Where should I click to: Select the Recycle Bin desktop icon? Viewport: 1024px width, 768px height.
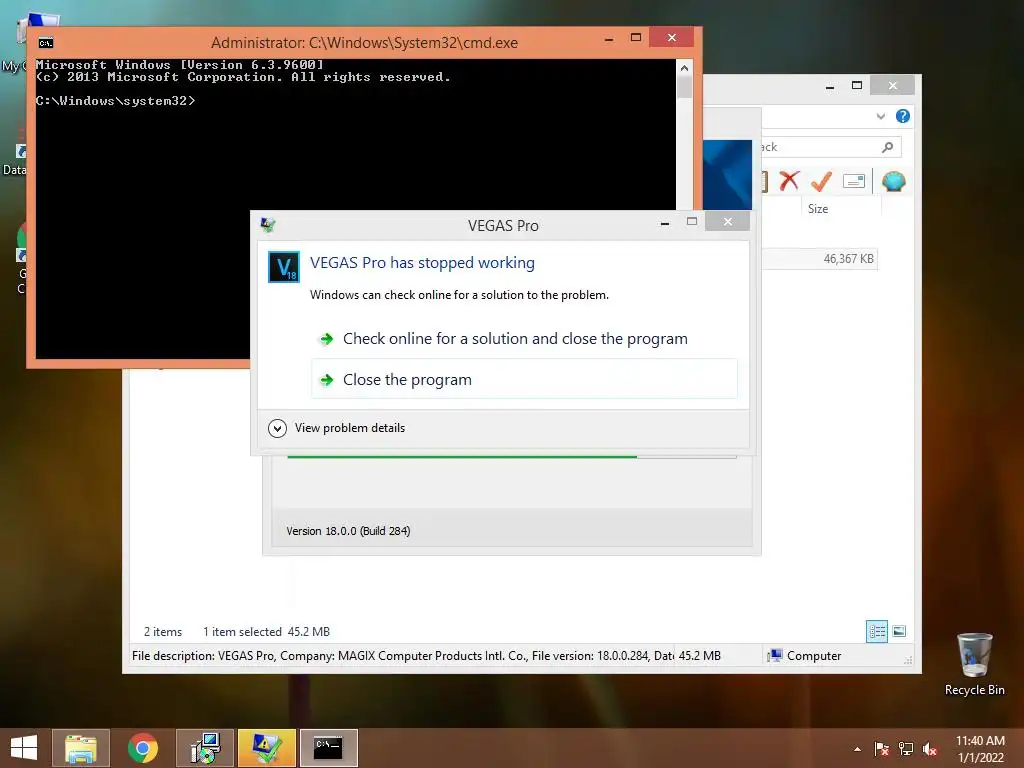click(x=974, y=664)
